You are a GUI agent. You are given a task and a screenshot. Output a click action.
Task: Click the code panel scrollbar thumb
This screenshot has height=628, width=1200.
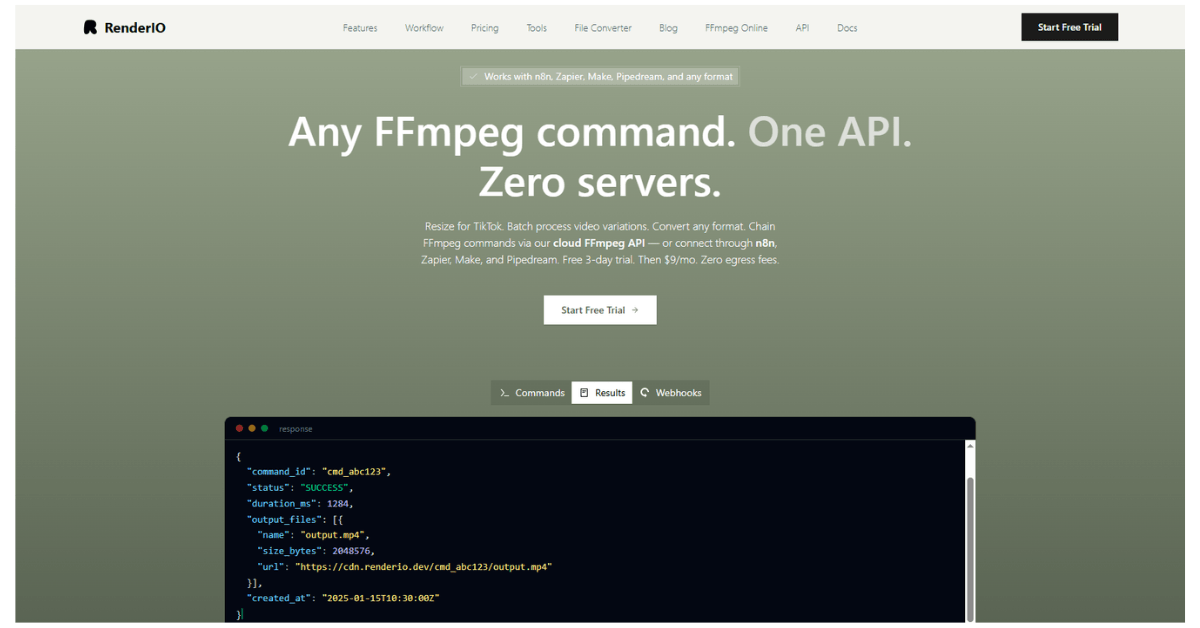[x=969, y=548]
